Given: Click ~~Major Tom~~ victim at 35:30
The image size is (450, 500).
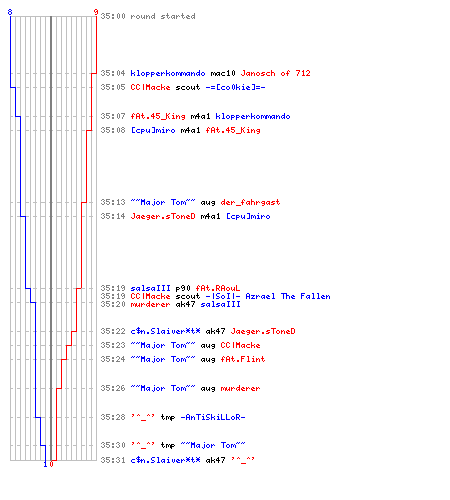Looking at the screenshot, I should [213, 445].
